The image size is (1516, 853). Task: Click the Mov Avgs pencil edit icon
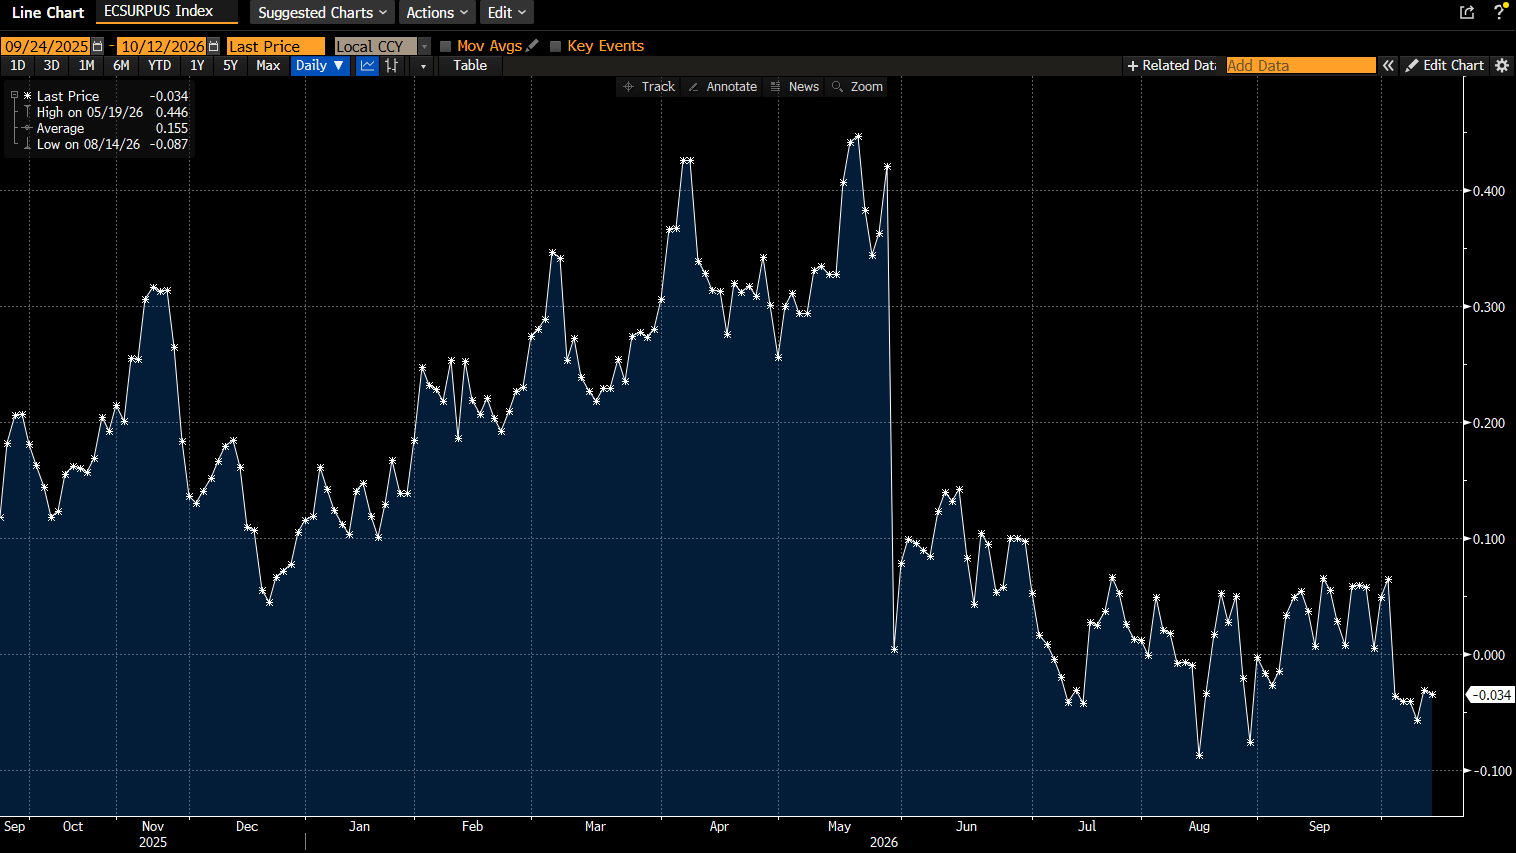(x=532, y=45)
